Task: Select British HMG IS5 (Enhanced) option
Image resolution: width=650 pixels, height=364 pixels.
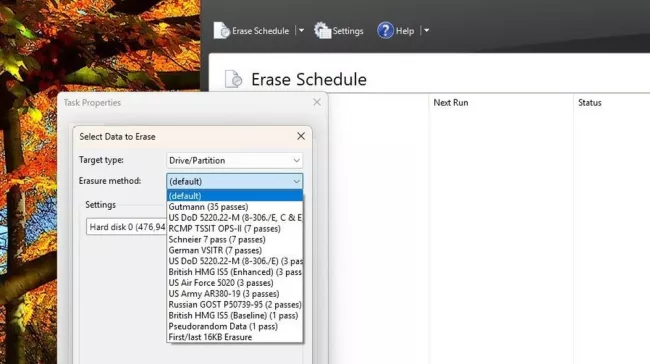Action: pyautogui.click(x=235, y=272)
